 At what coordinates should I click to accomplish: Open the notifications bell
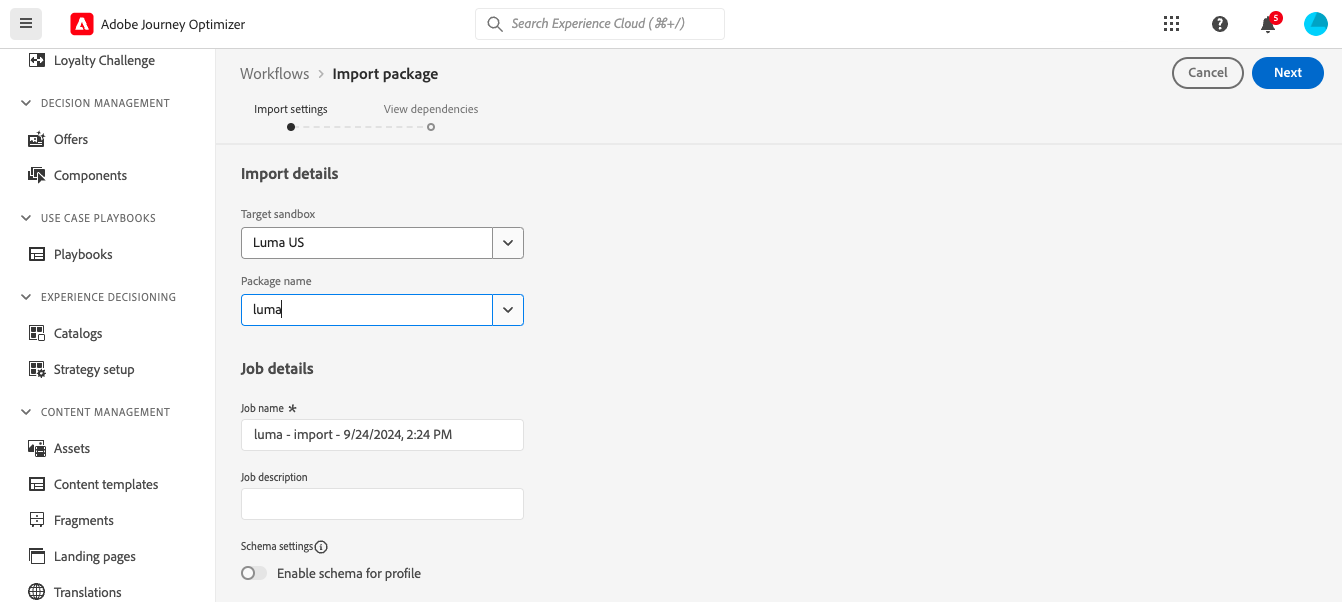coord(1268,25)
